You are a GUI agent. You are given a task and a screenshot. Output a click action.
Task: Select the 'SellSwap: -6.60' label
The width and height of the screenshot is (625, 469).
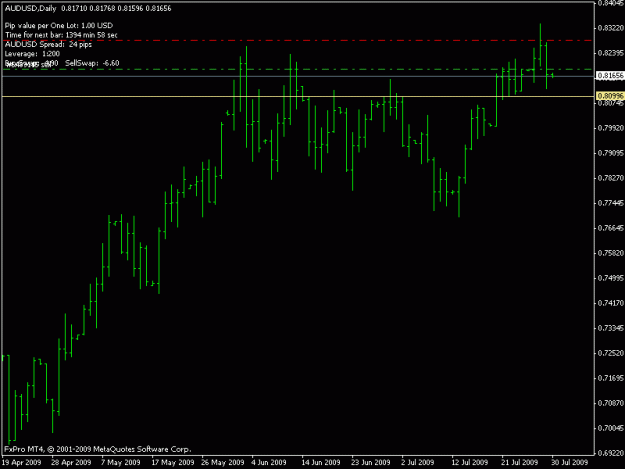tap(92, 63)
